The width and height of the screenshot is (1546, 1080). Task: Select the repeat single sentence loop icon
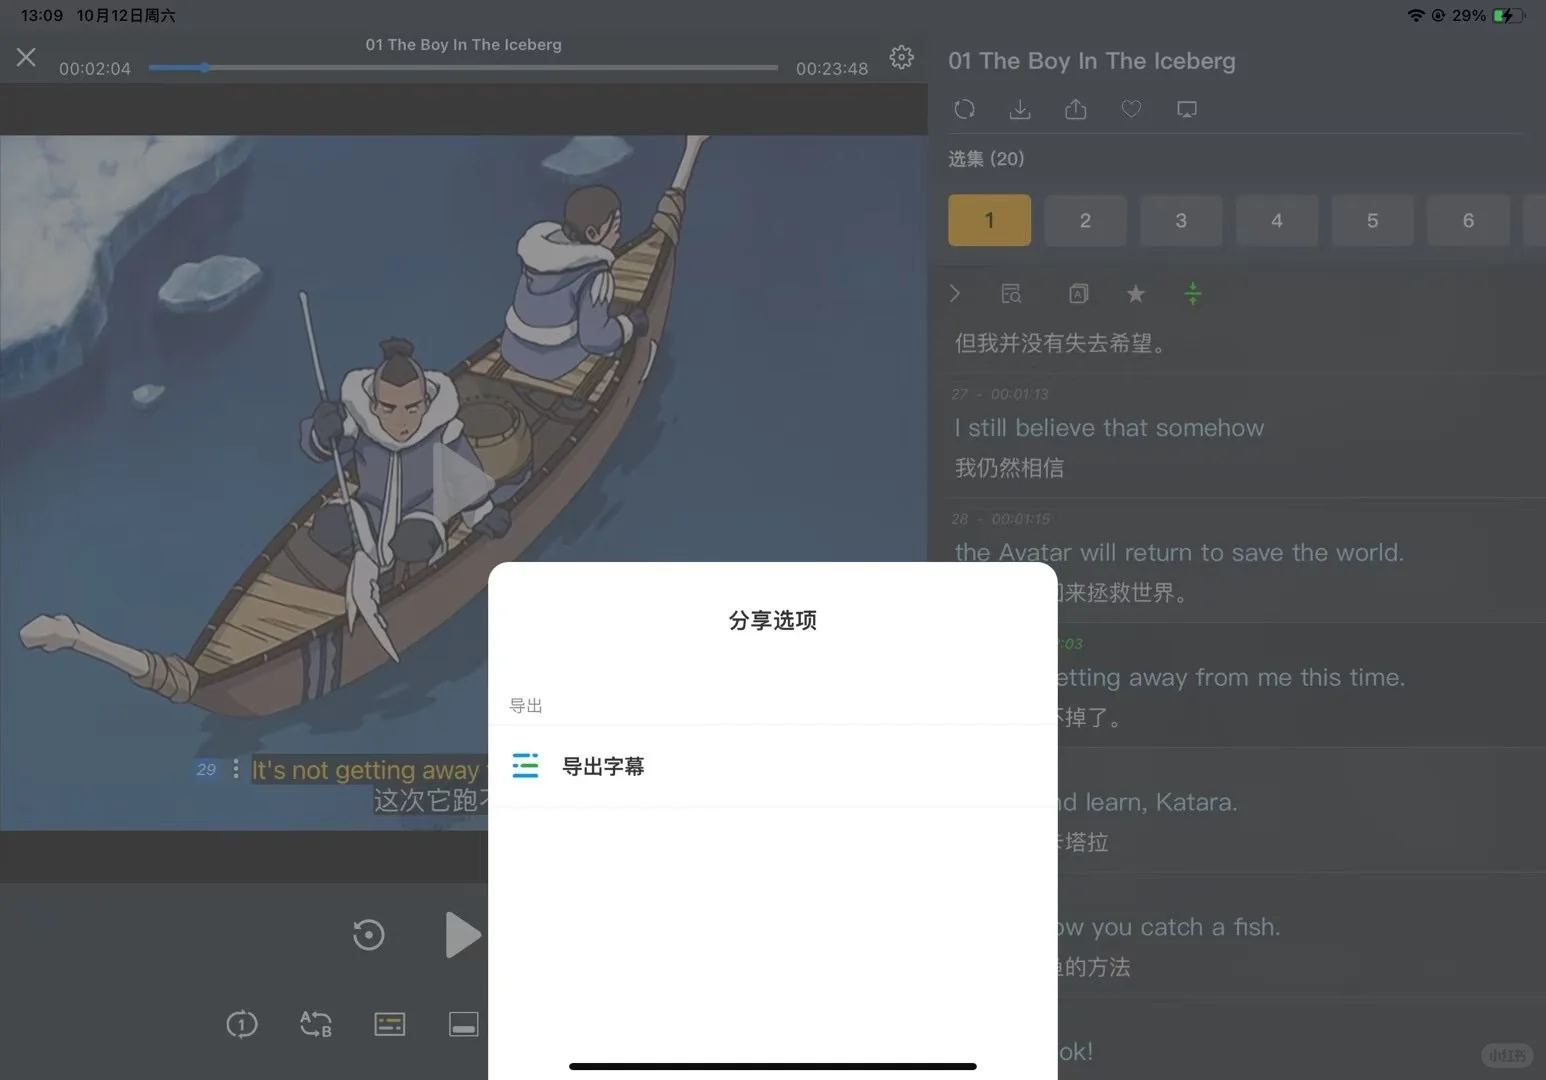pyautogui.click(x=241, y=1024)
